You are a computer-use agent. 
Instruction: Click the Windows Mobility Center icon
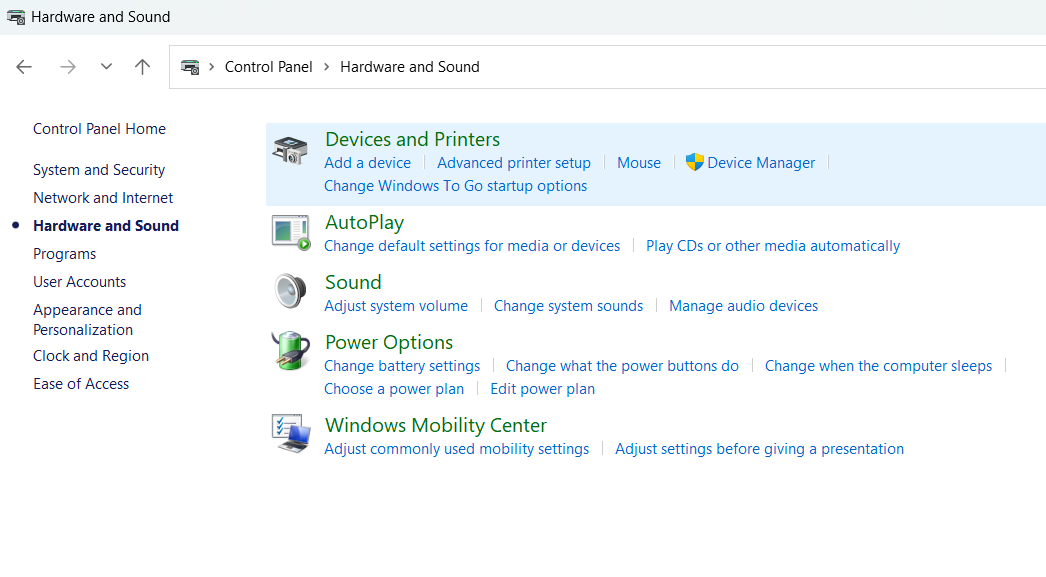[290, 434]
